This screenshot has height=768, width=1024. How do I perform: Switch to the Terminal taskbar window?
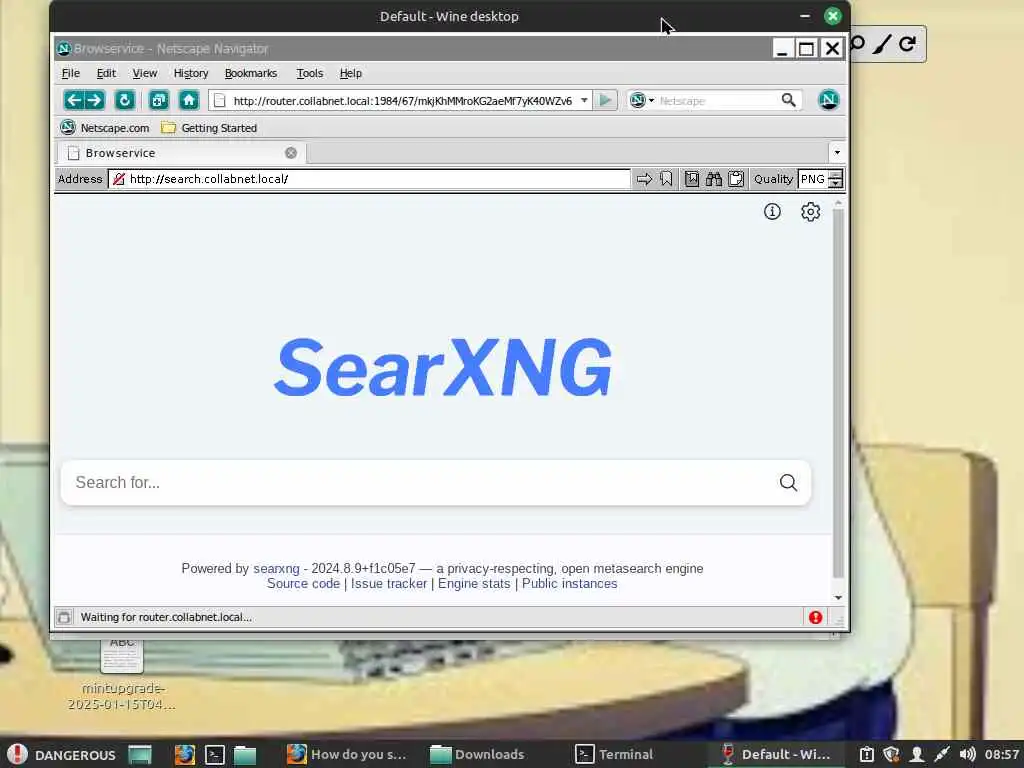tap(615, 754)
